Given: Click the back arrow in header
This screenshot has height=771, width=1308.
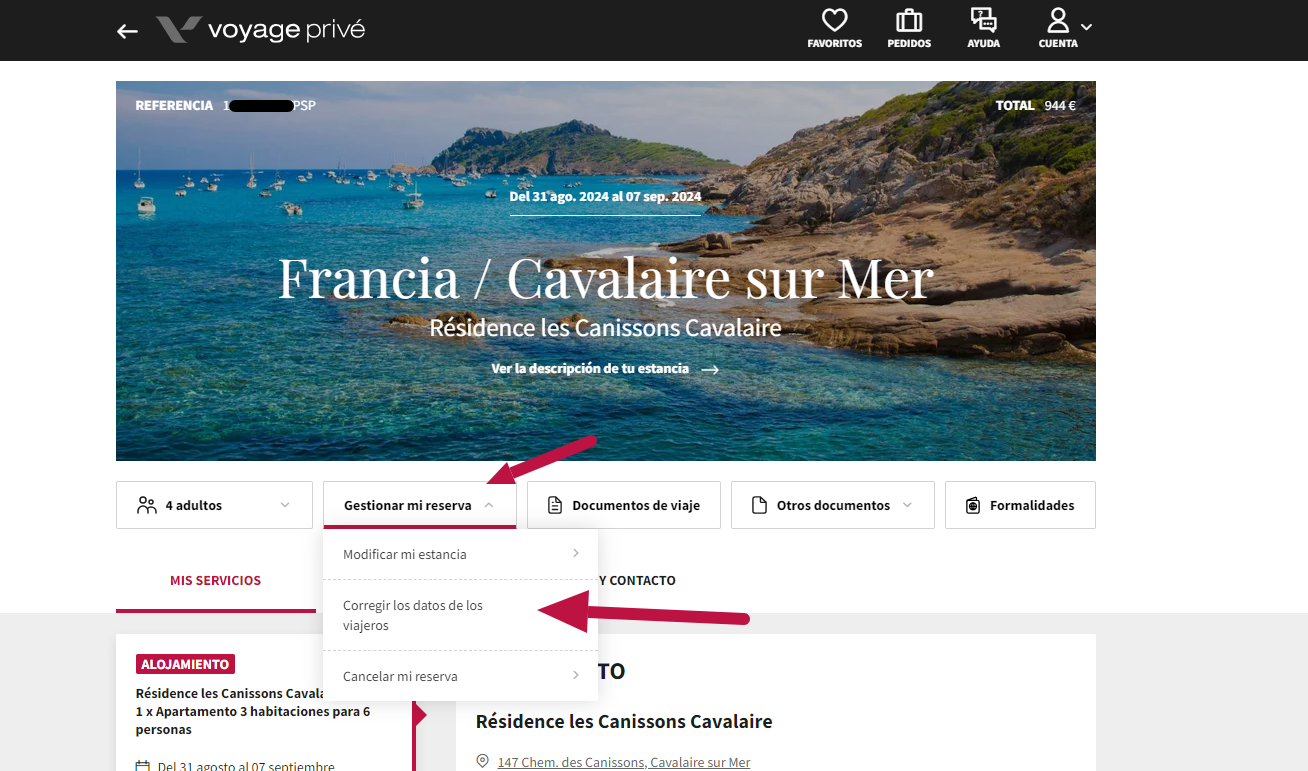Looking at the screenshot, I should (127, 31).
